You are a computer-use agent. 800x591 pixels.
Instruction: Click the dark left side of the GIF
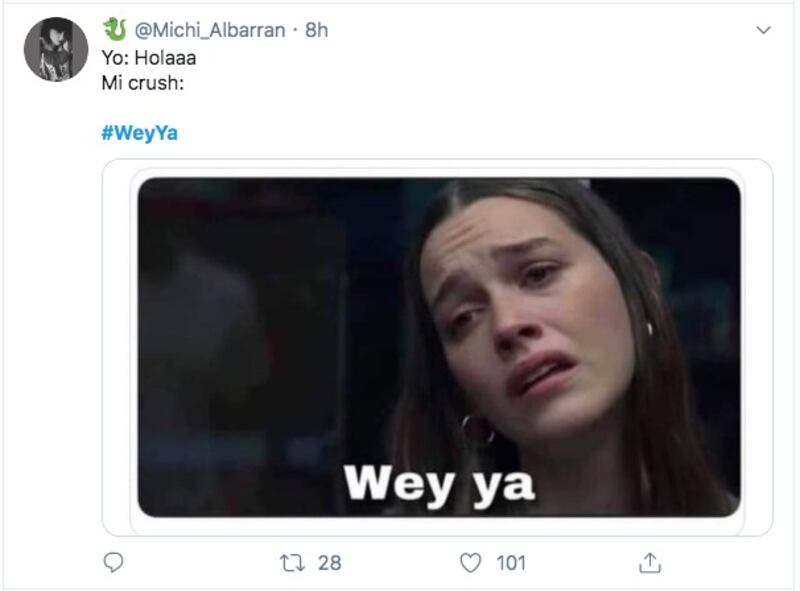coord(245,347)
